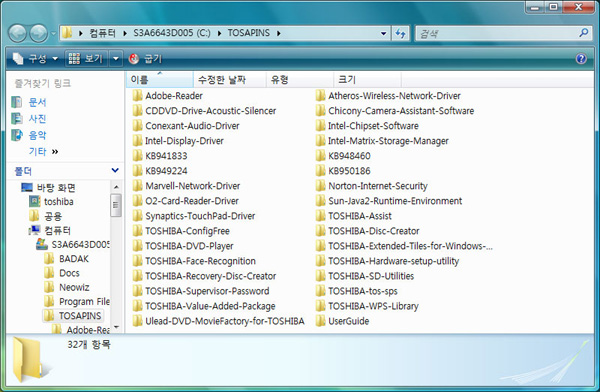Select the S3A6643D005 drive in the folder tree

coord(80,245)
